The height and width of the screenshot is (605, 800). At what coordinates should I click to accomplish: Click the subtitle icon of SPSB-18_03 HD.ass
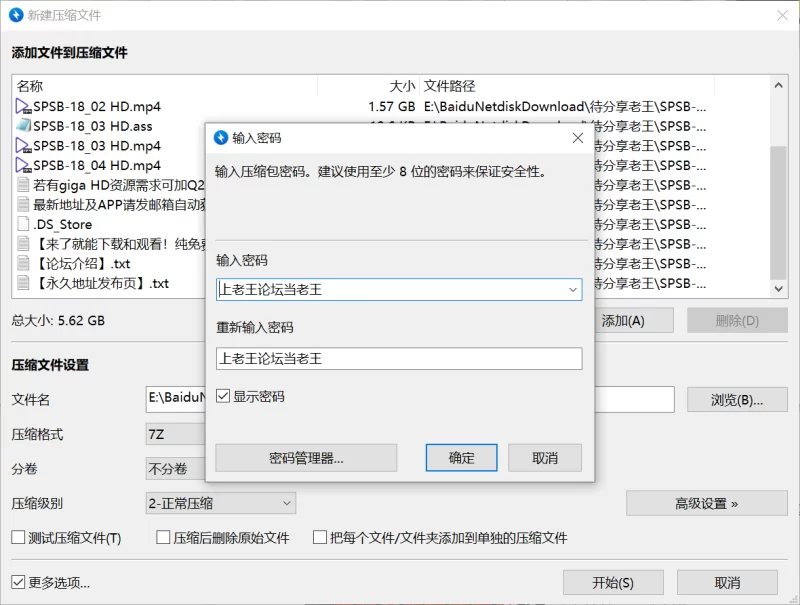pyautogui.click(x=23, y=125)
